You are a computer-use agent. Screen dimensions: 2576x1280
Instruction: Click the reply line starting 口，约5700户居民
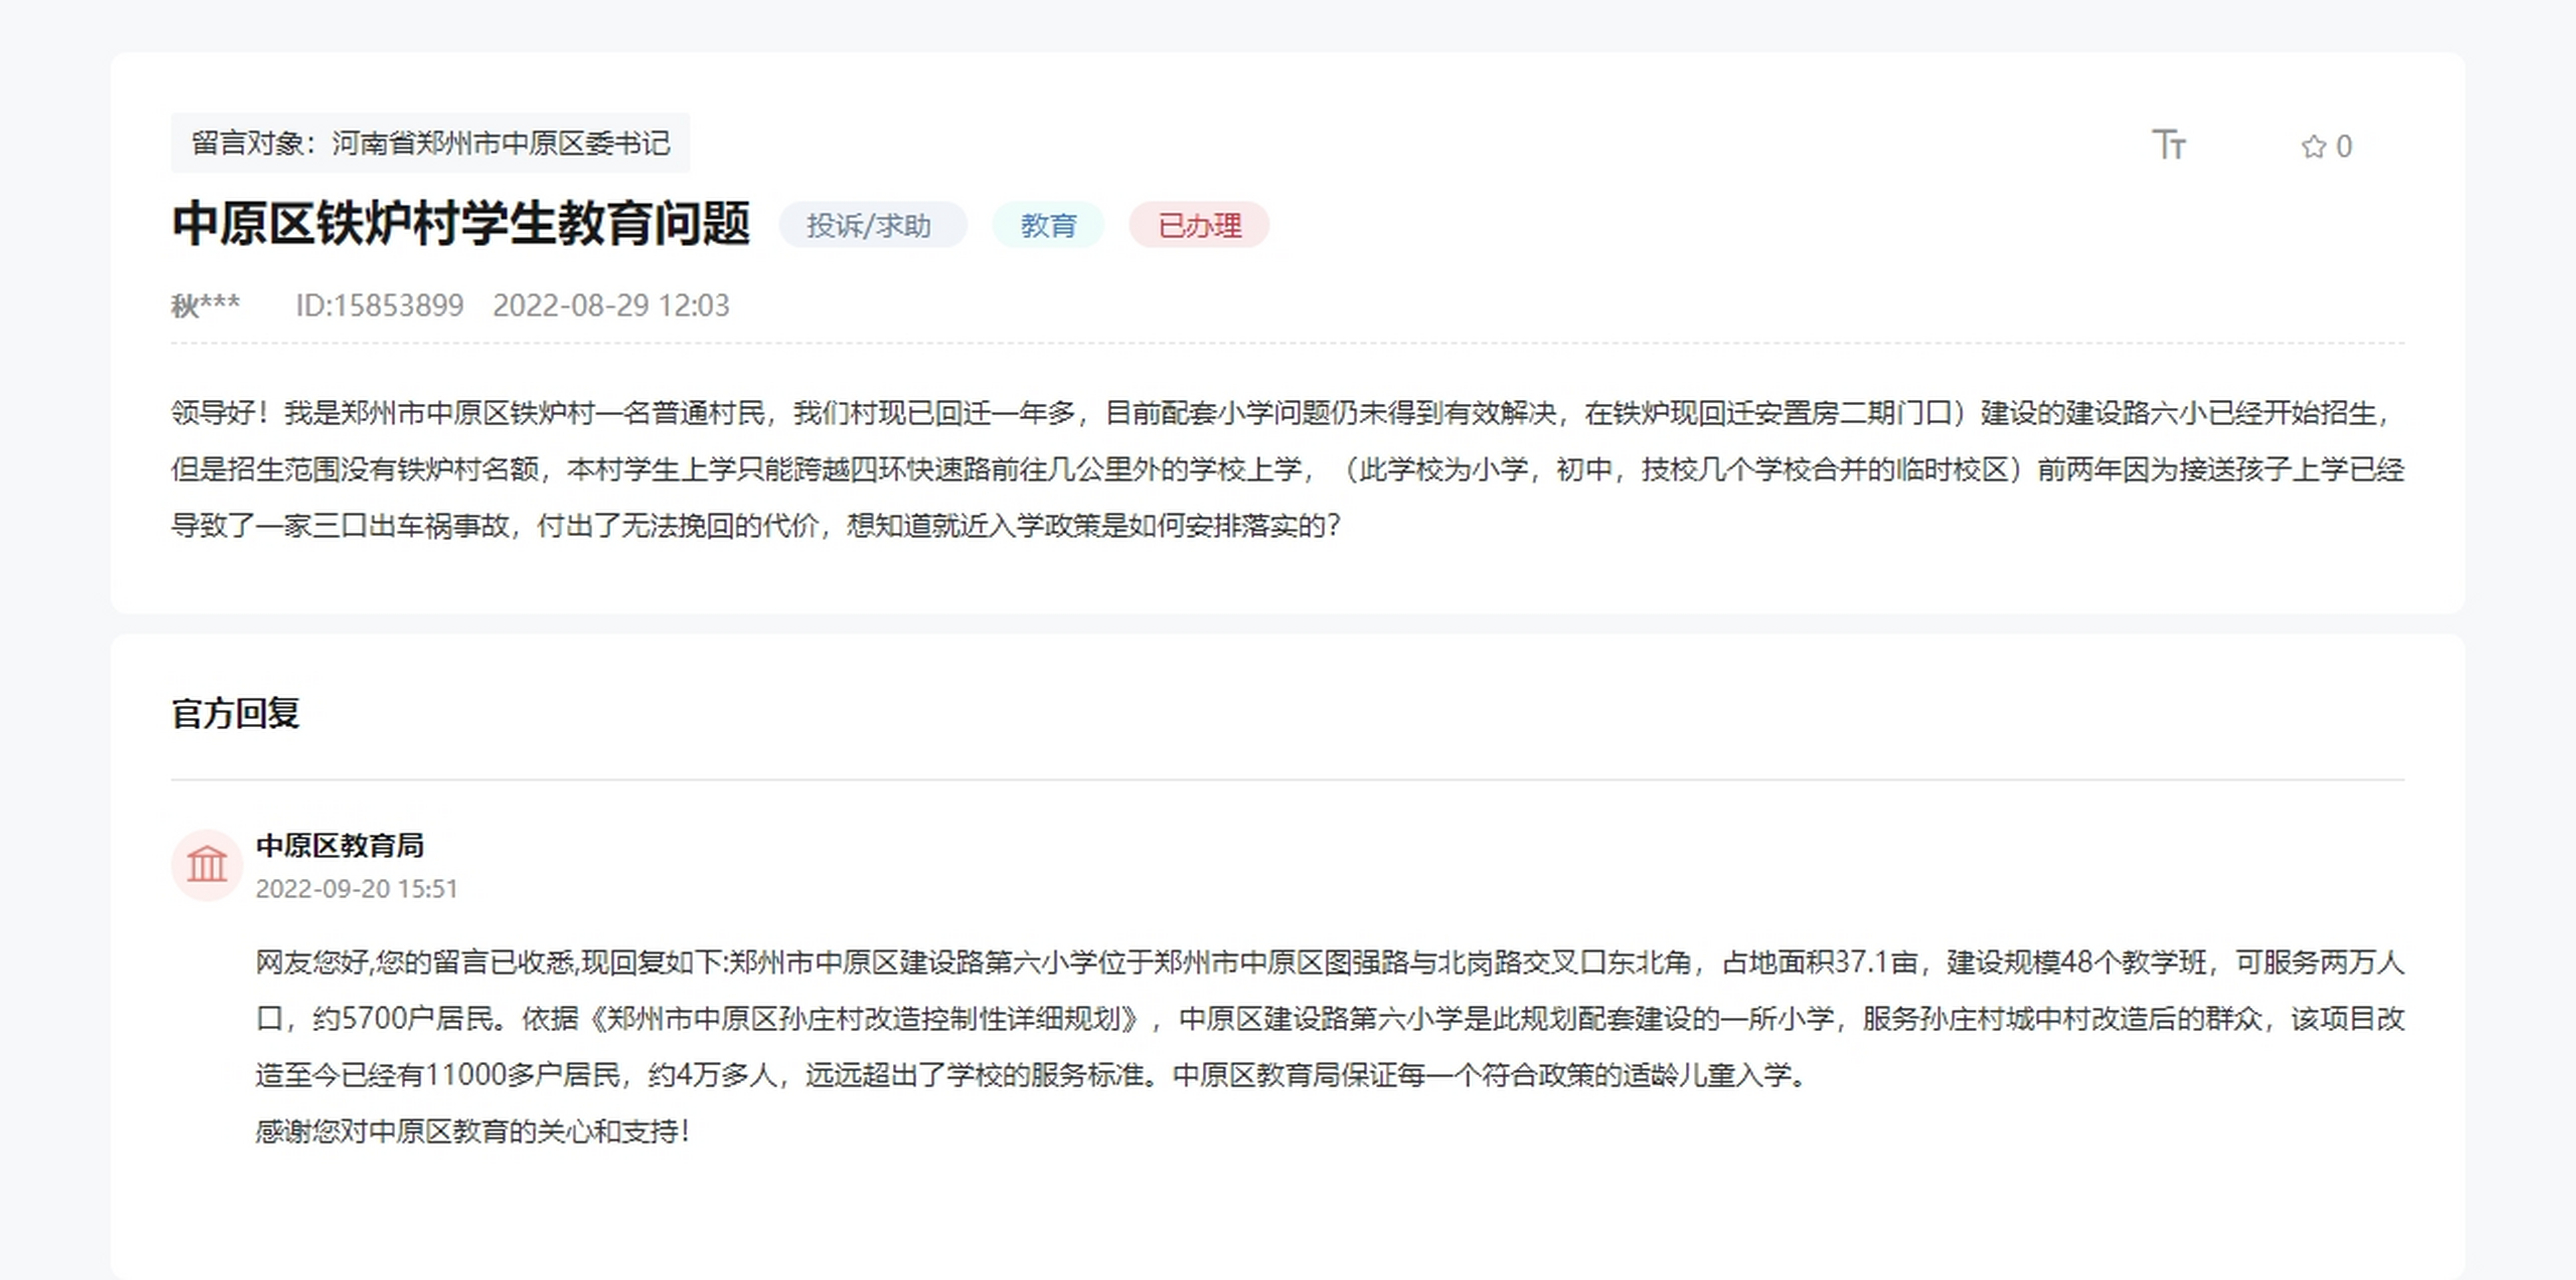click(x=1330, y=1019)
